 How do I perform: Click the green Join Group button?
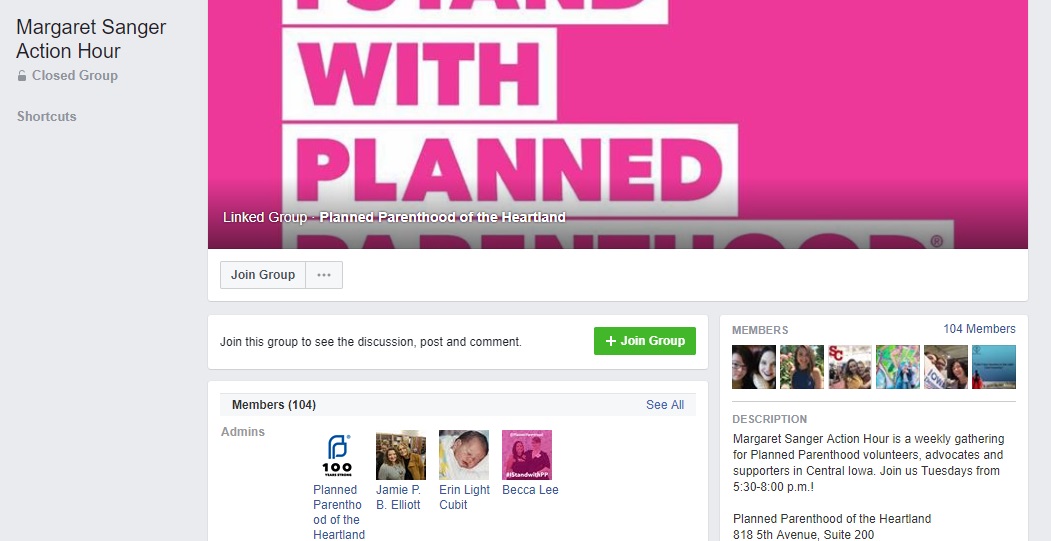click(645, 341)
